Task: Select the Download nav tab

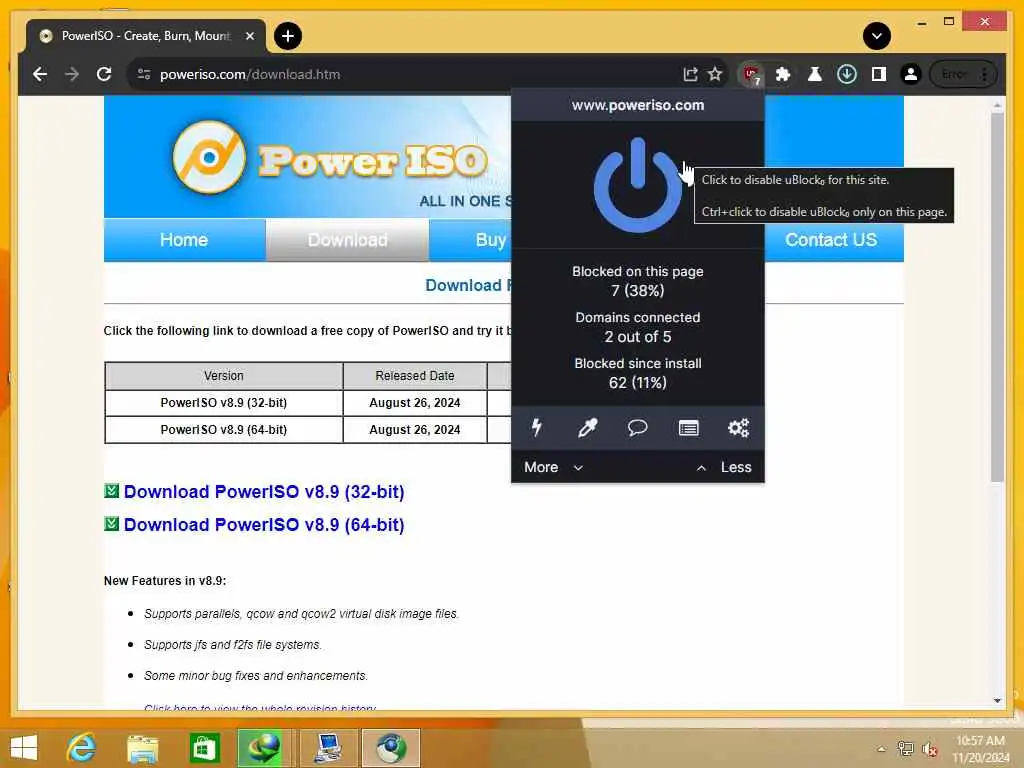Action: click(347, 240)
